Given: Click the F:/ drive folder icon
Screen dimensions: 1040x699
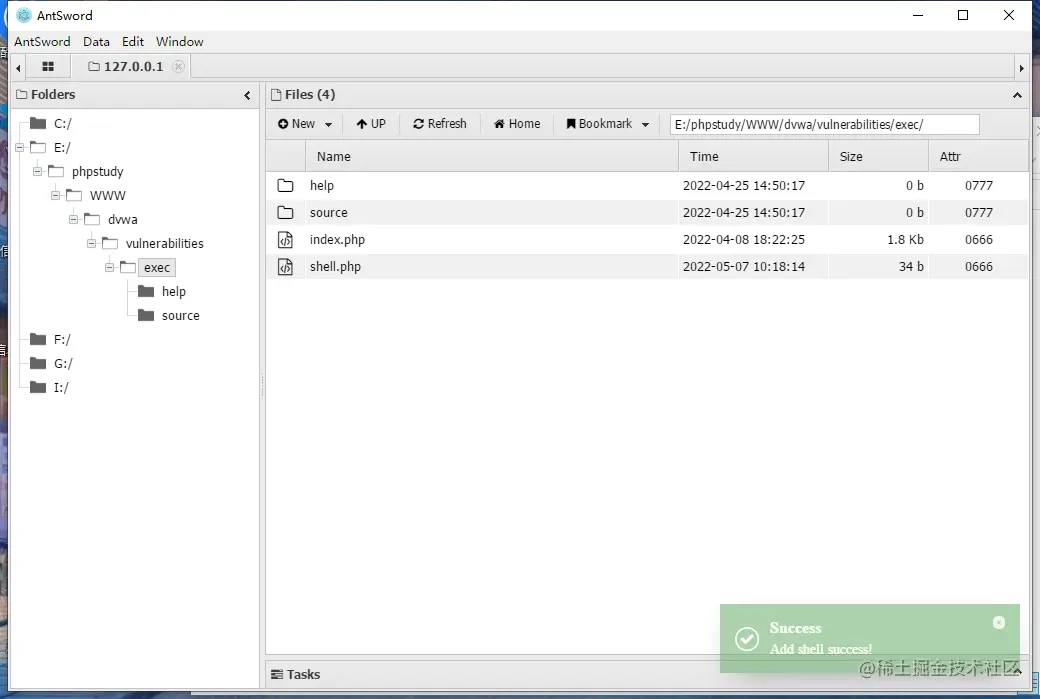Looking at the screenshot, I should pos(38,340).
